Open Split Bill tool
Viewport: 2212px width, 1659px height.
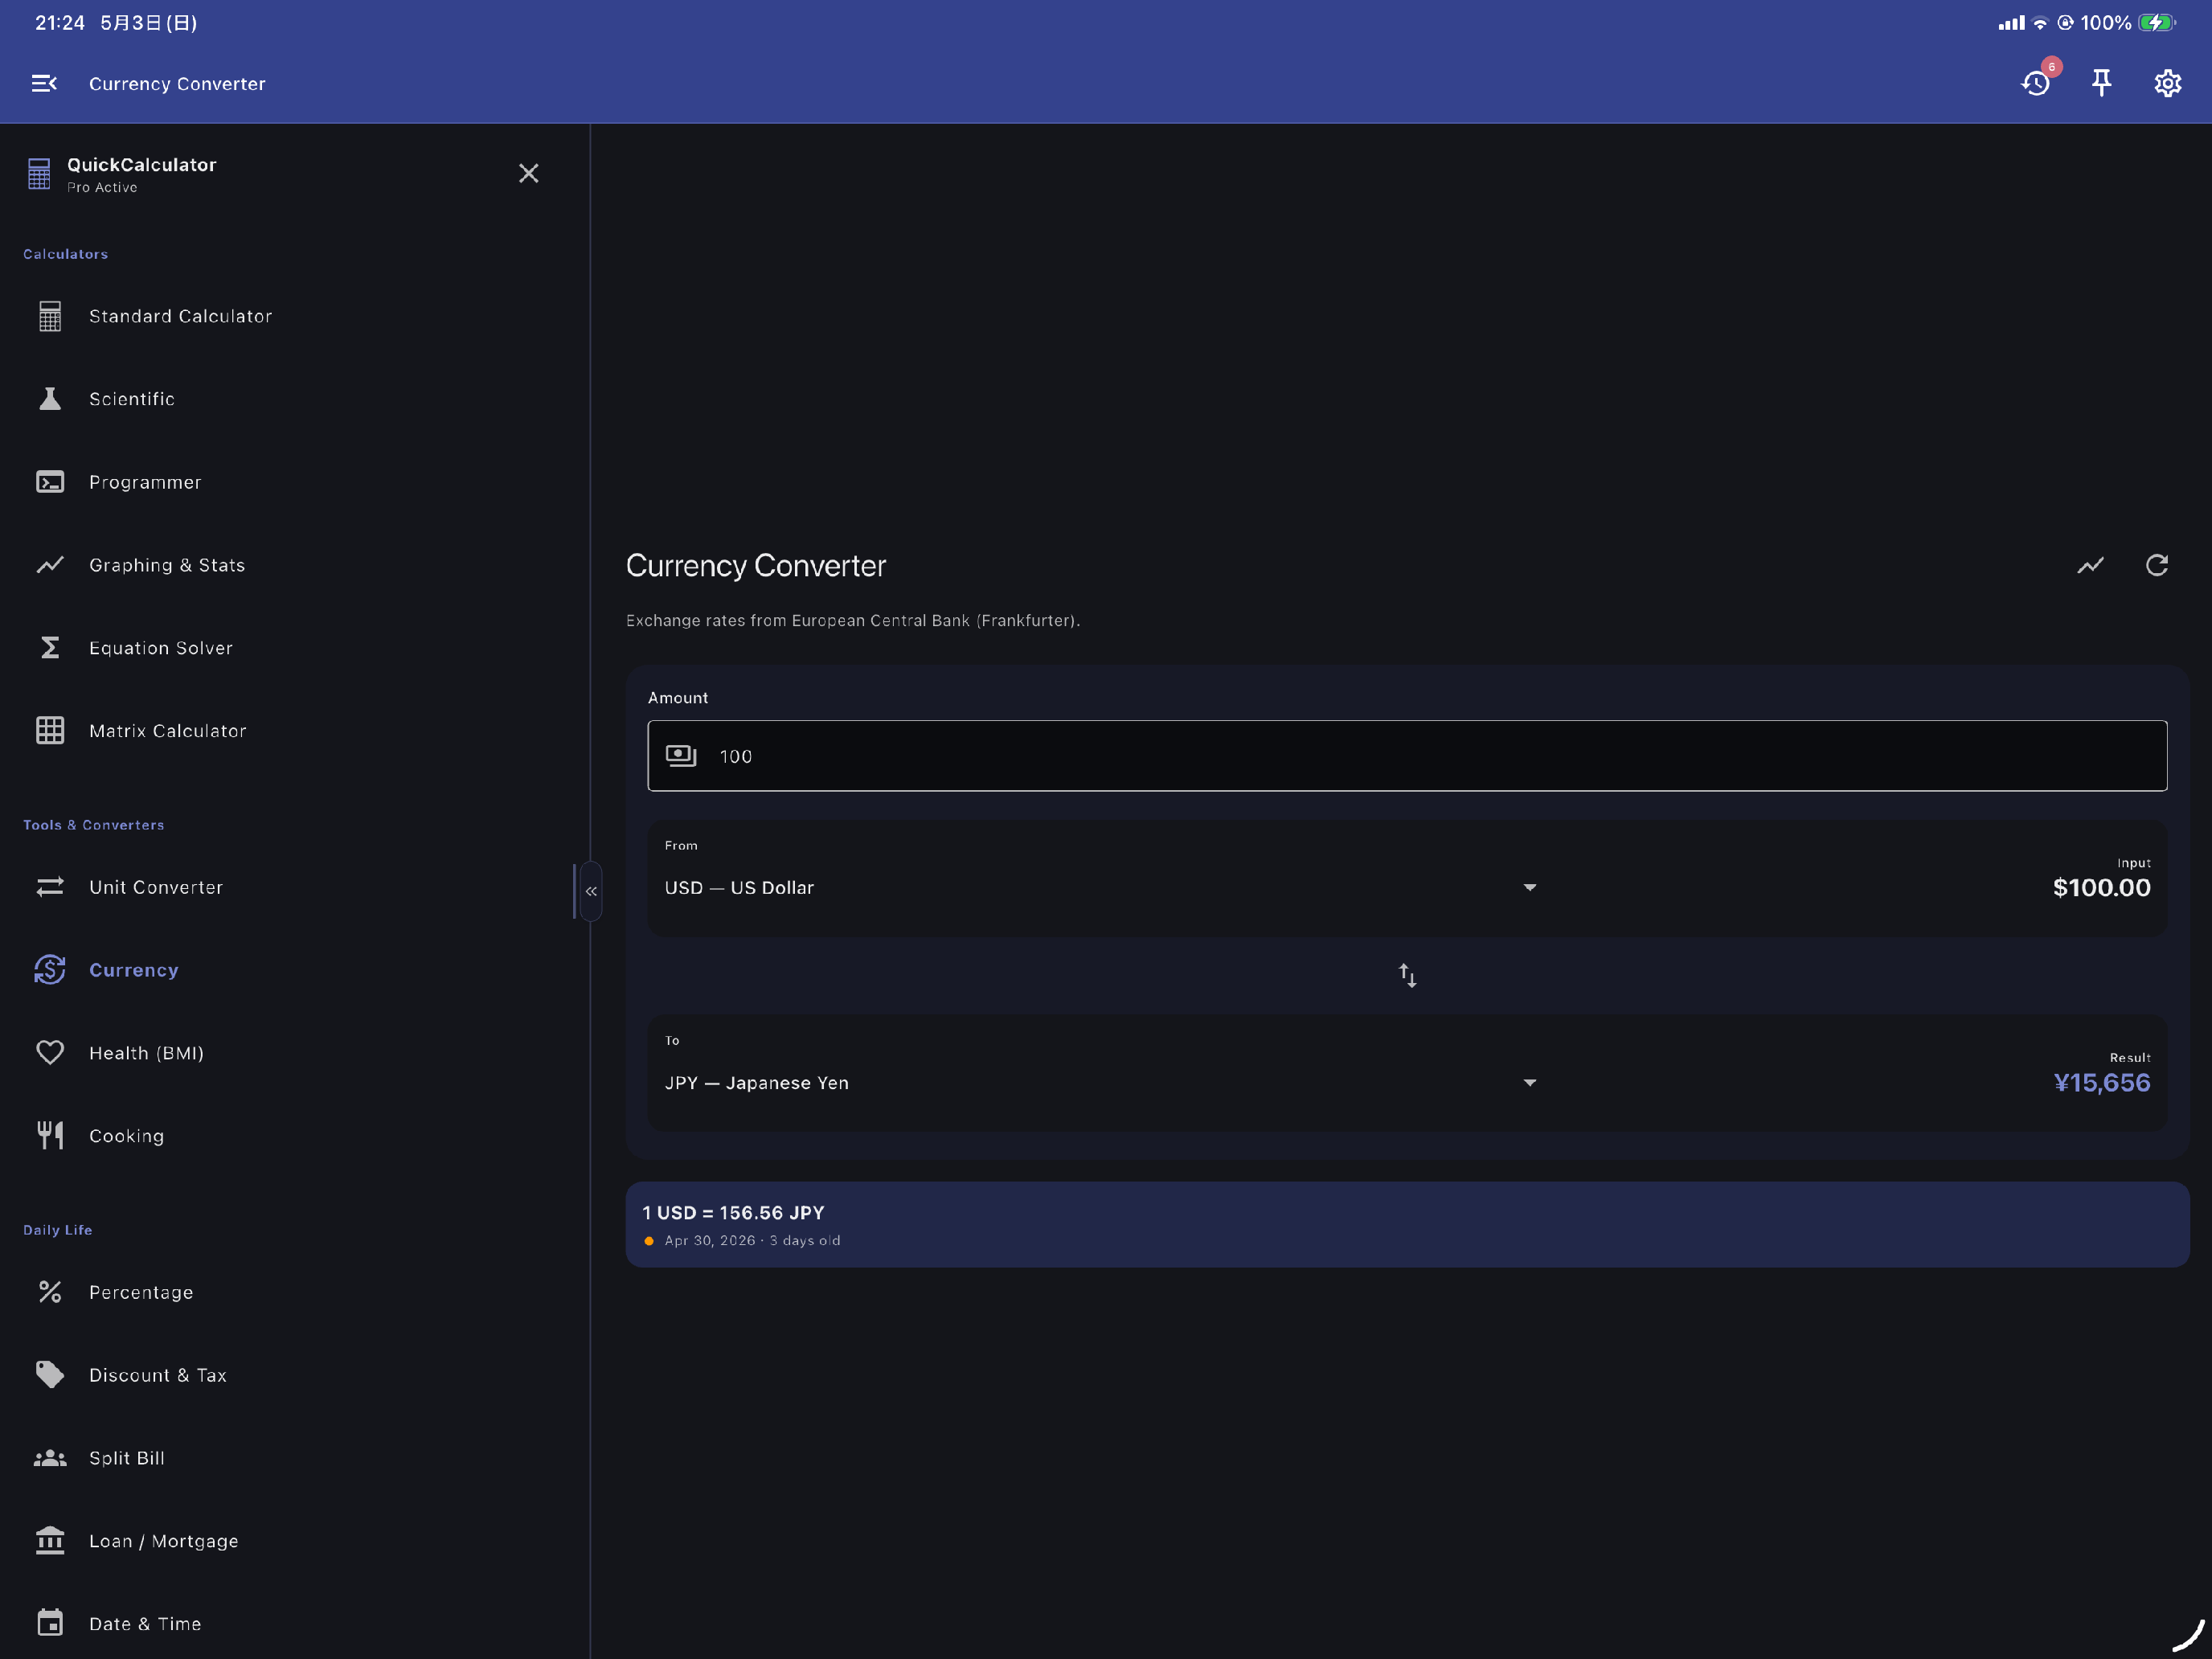(291, 1458)
